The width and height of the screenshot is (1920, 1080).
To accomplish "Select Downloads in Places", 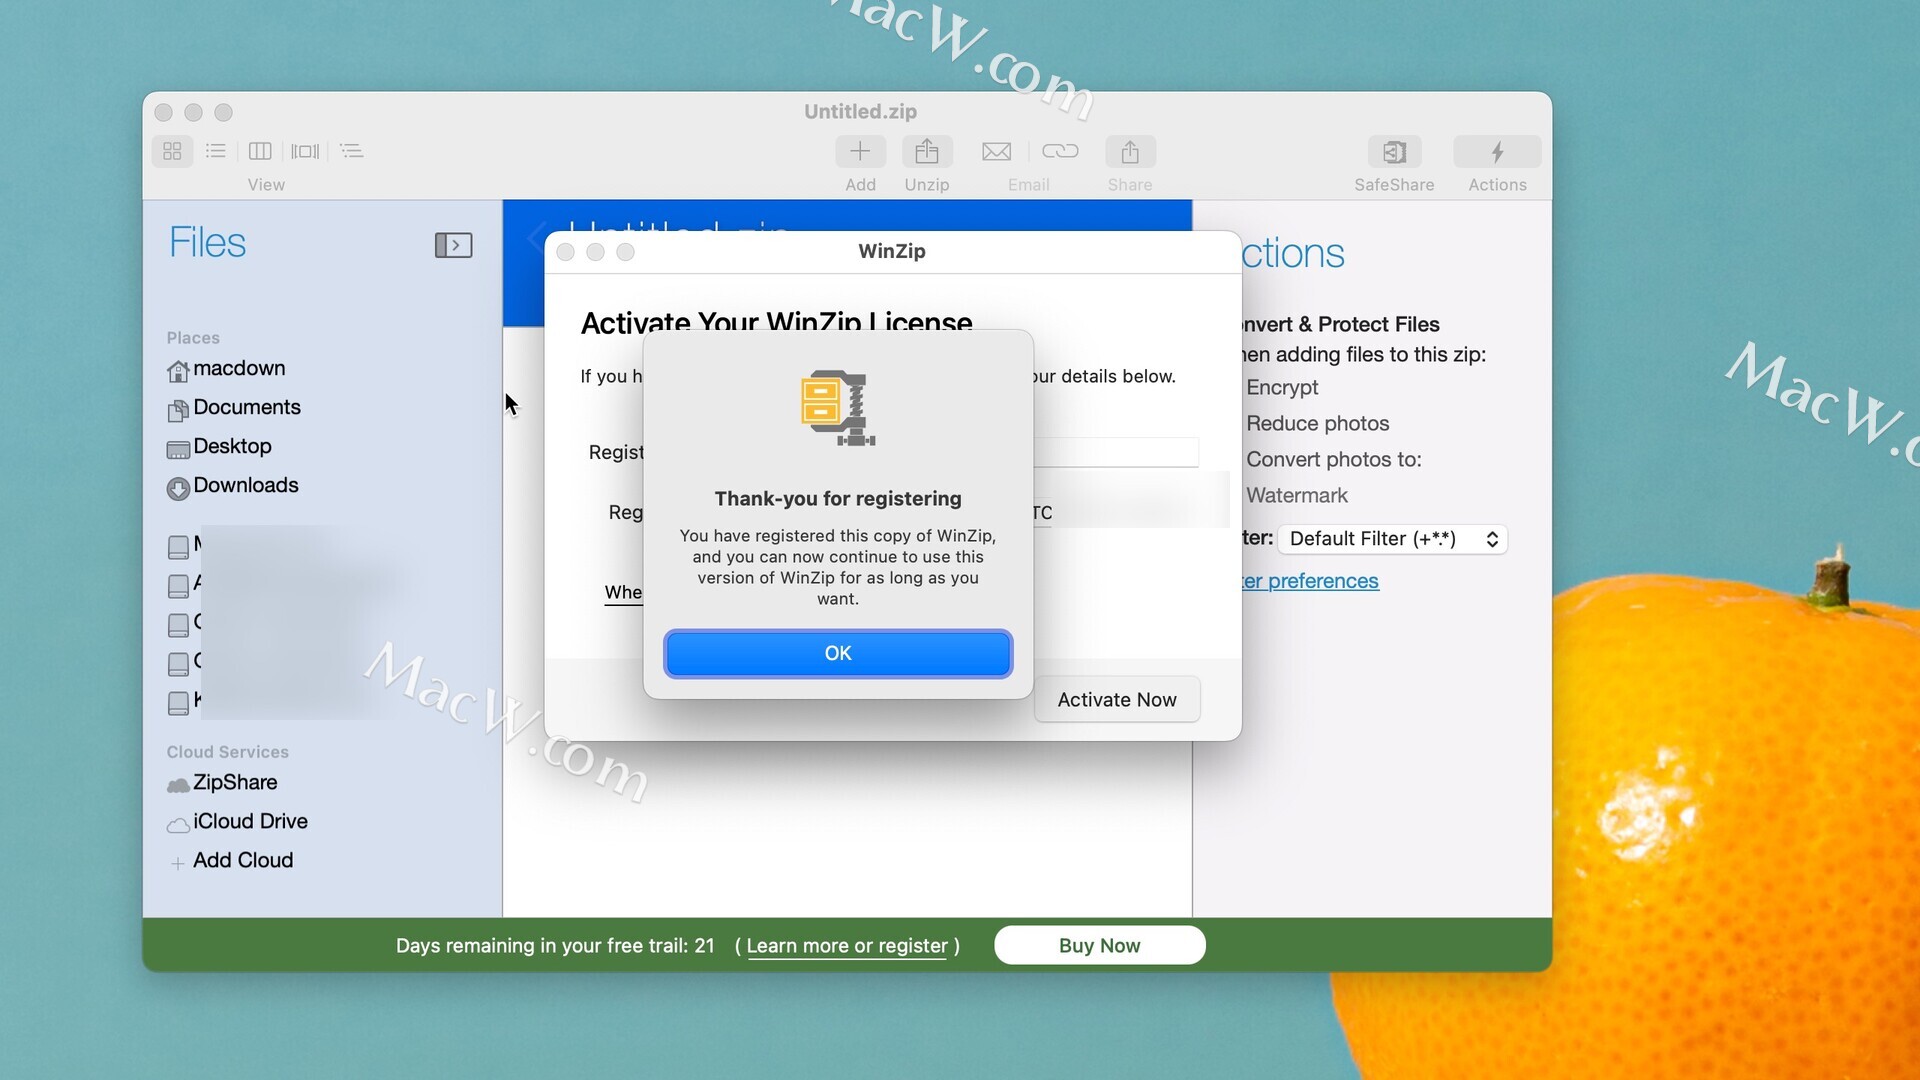I will click(245, 486).
